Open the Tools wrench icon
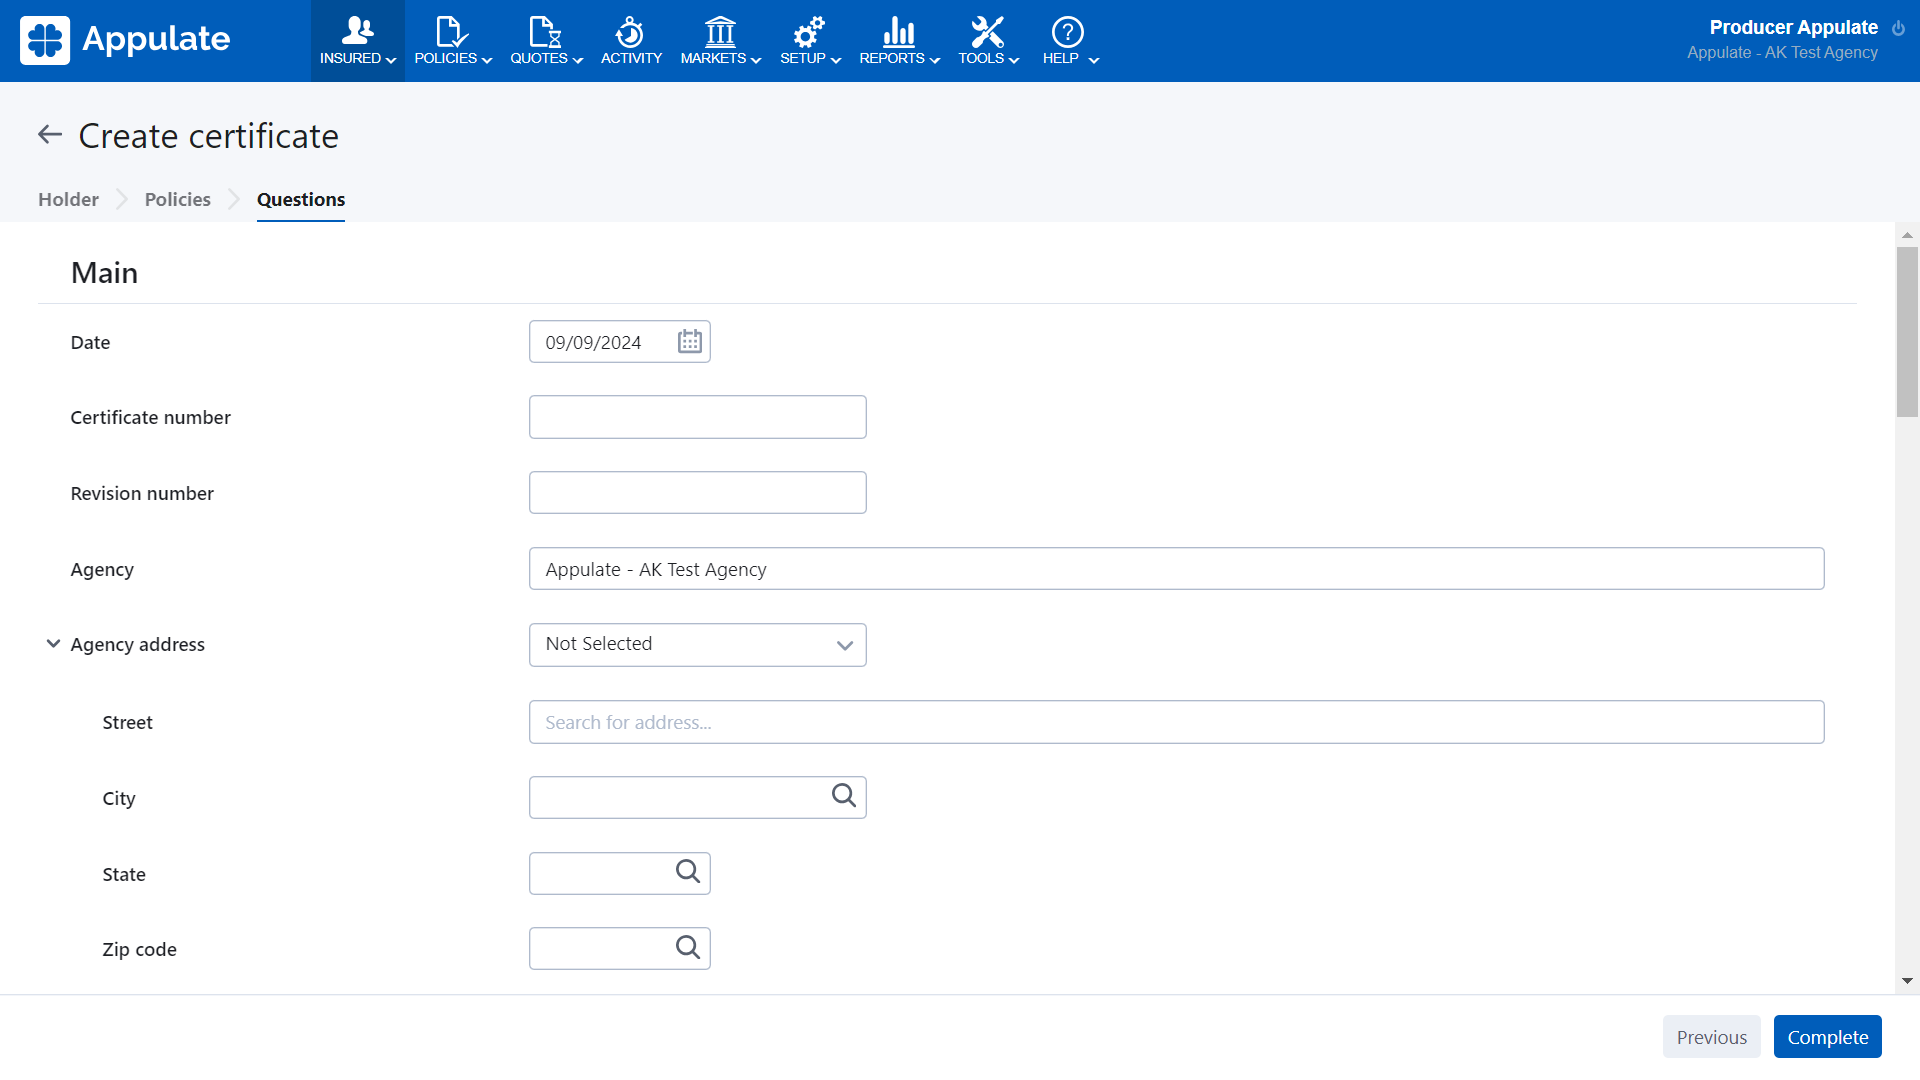Viewport: 1920px width, 1080px height. (987, 32)
